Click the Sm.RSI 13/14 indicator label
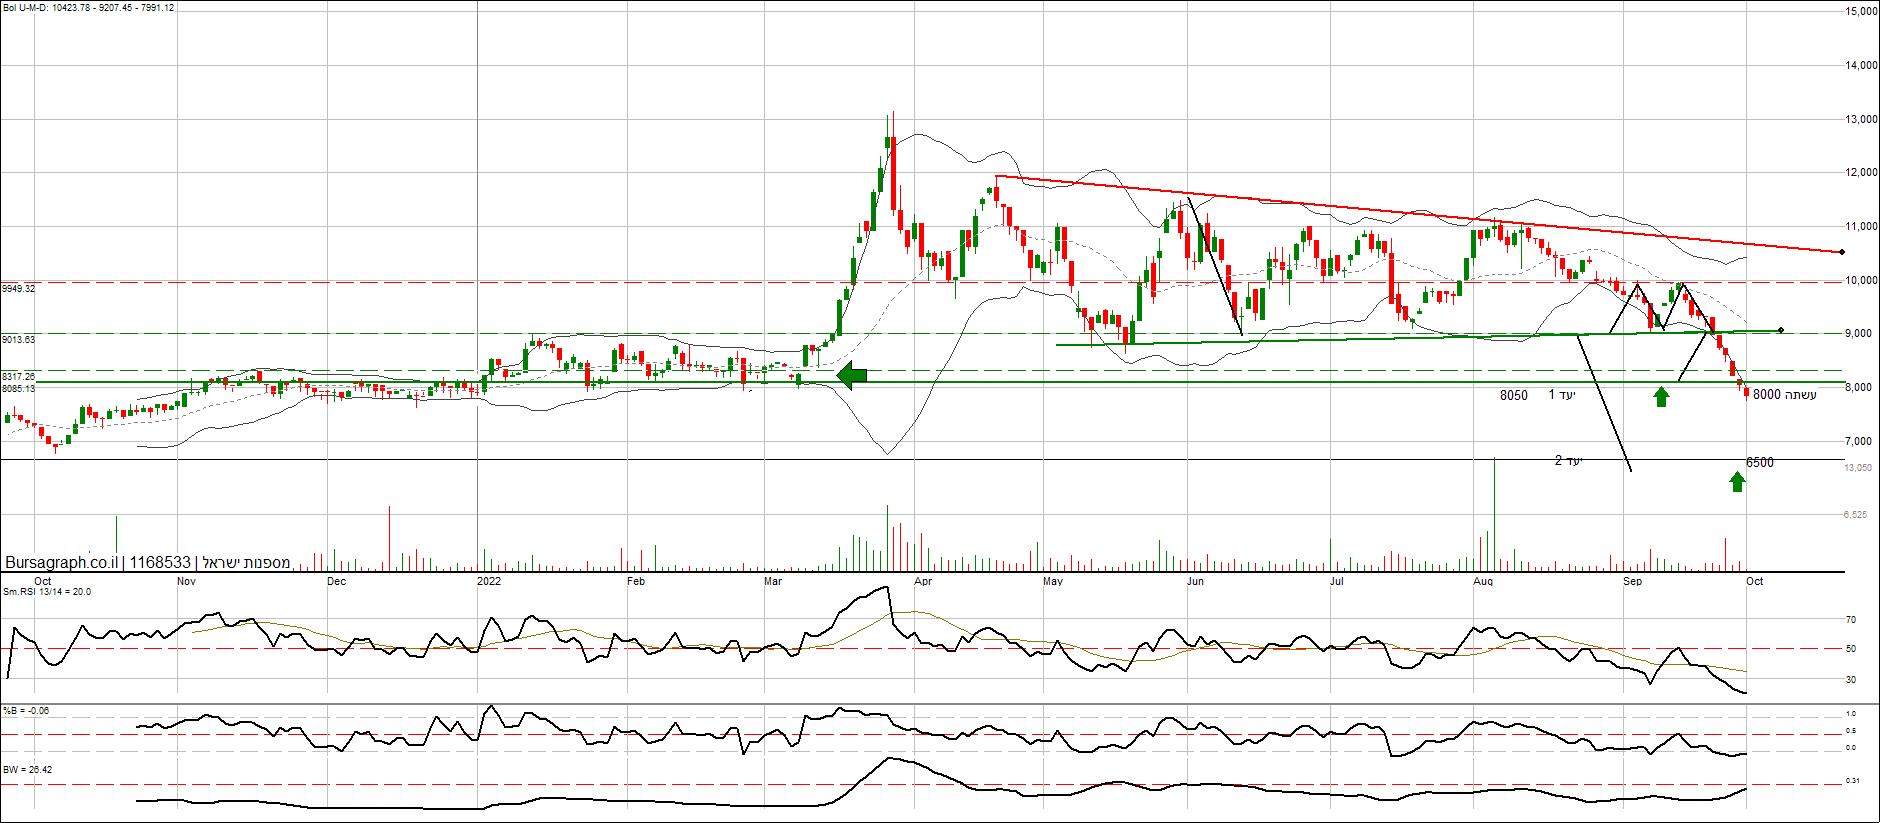 [x=47, y=592]
